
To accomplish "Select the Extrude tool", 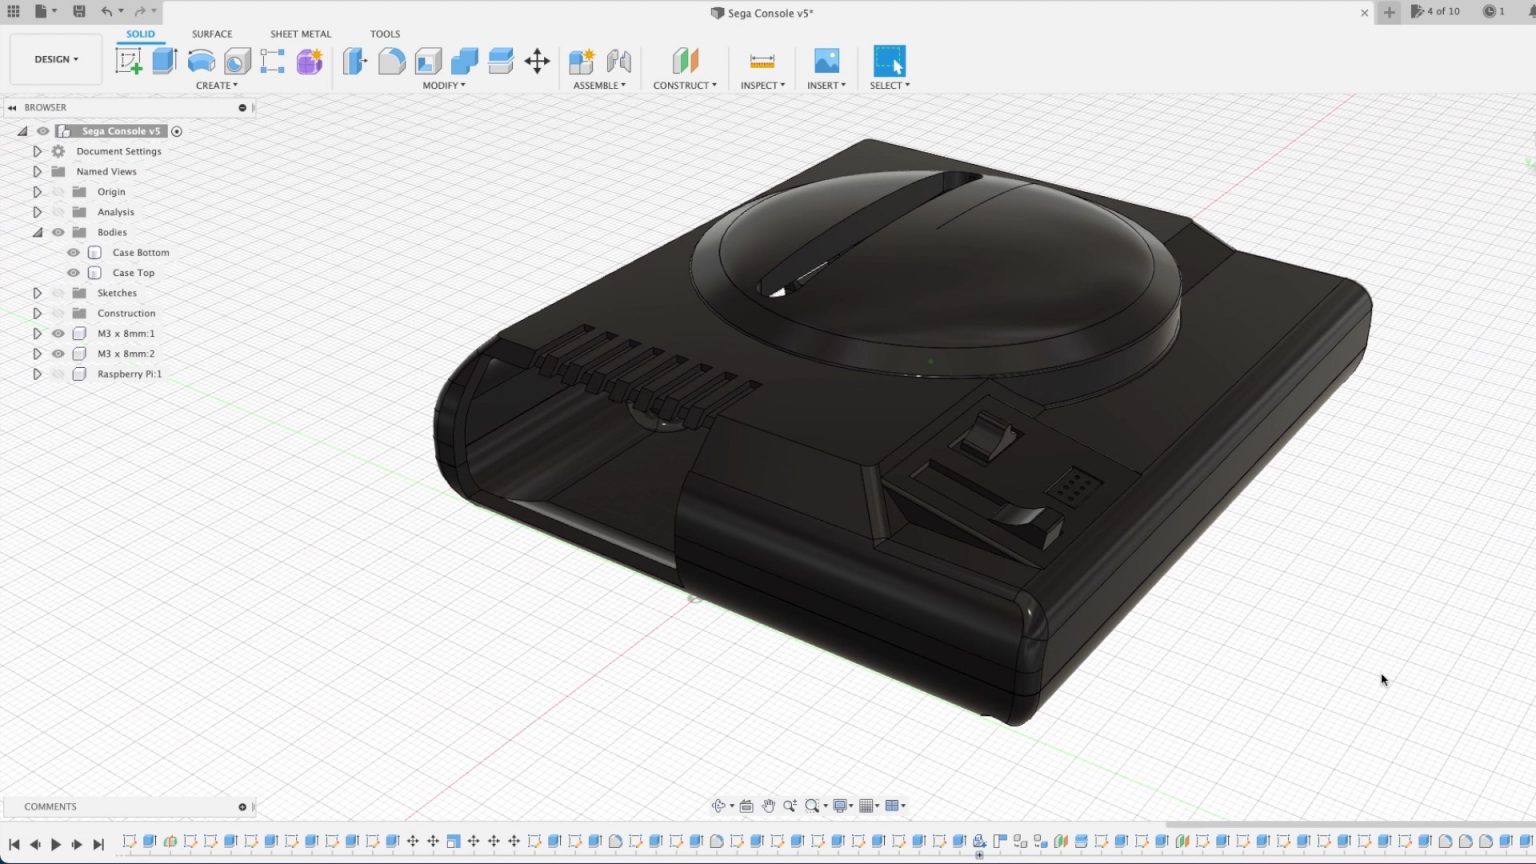I will (162, 60).
